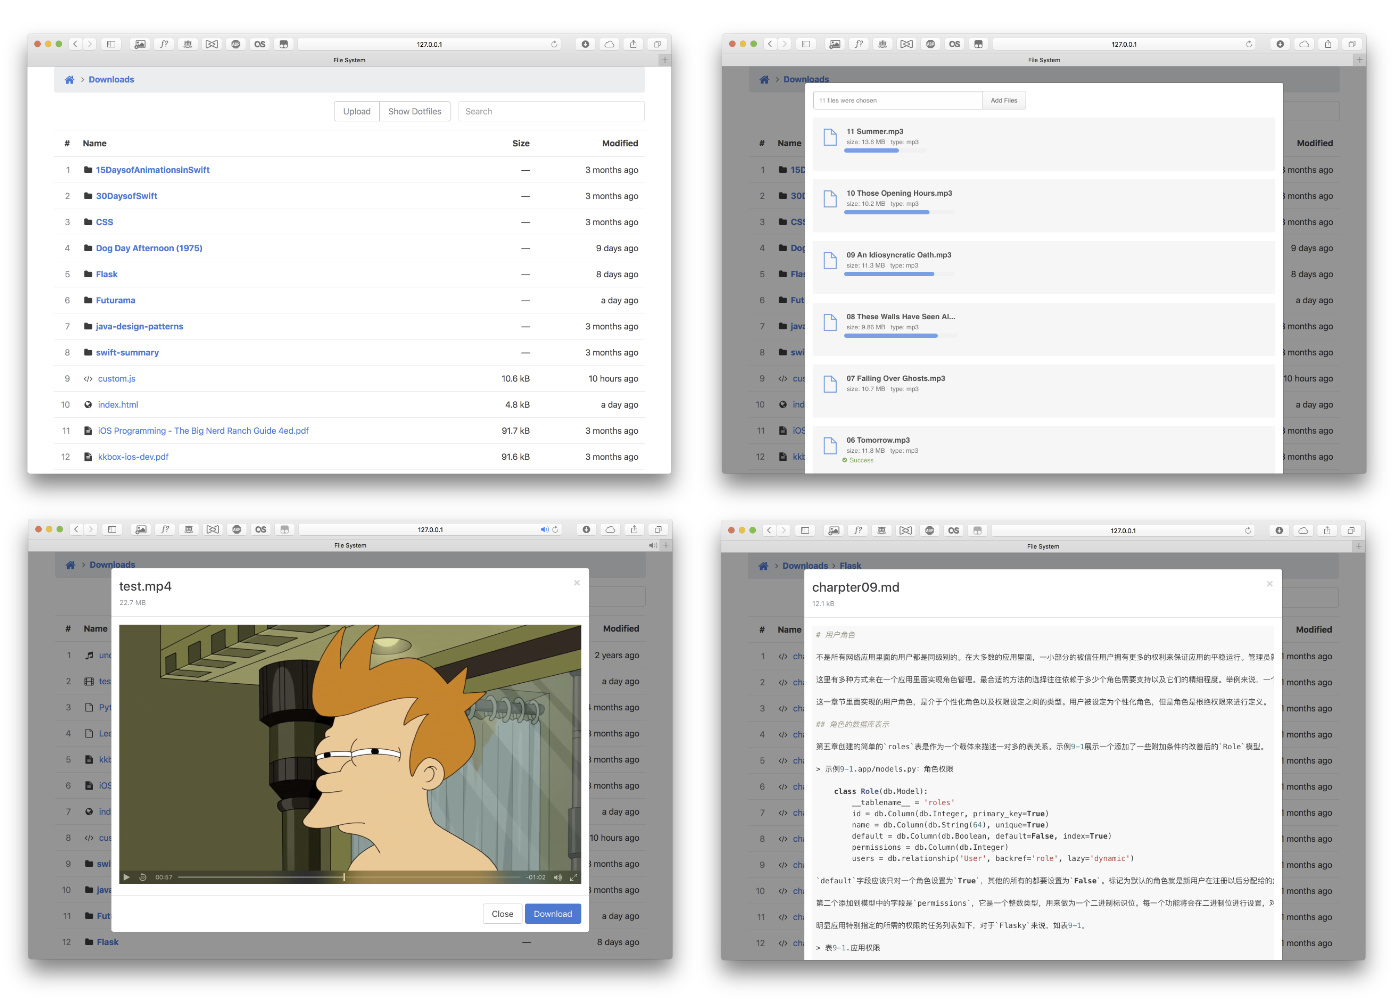The height and width of the screenshot is (1000, 1400).
Task: Click Close in the test.mp4 dialog
Action: 503,914
